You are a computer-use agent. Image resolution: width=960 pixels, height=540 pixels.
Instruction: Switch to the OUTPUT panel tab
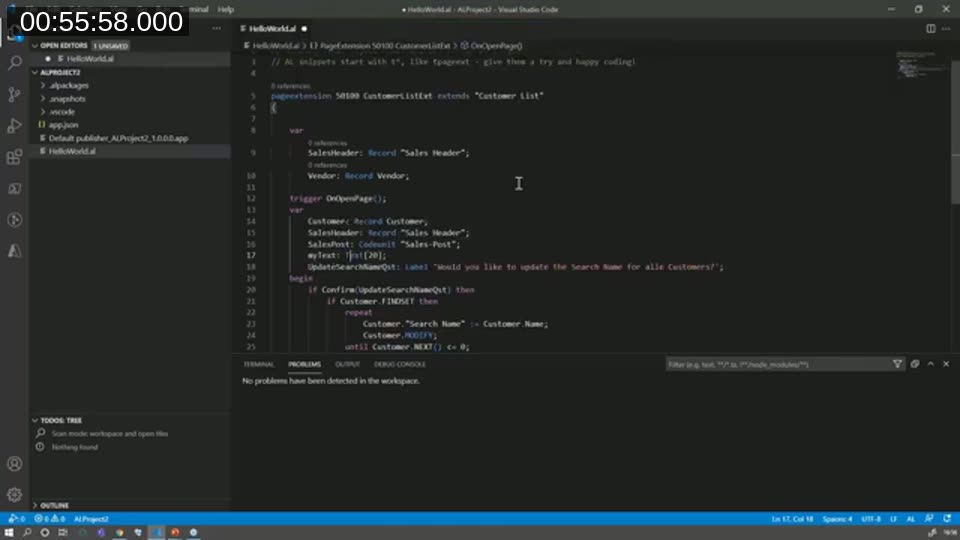pos(347,364)
